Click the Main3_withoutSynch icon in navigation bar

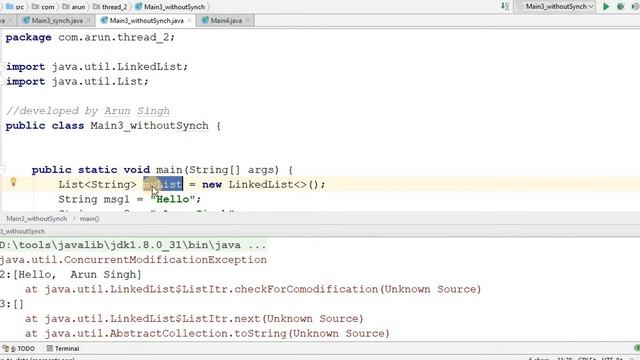(x=139, y=7)
